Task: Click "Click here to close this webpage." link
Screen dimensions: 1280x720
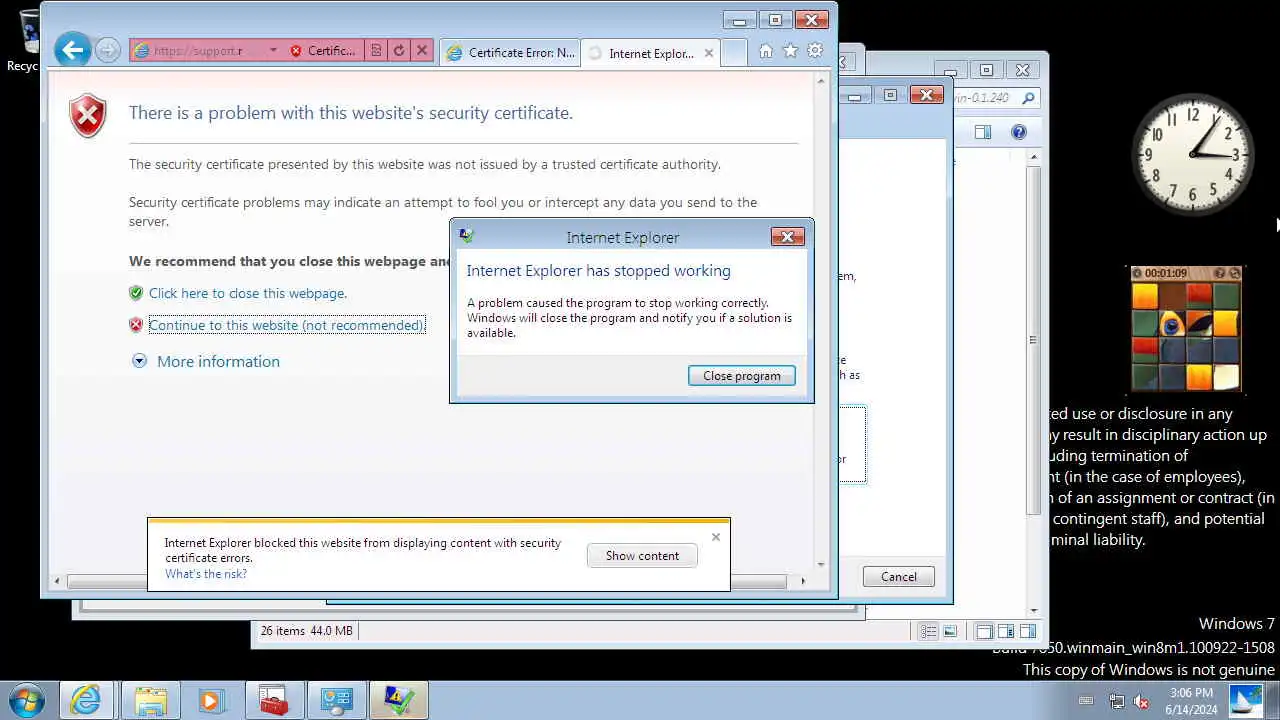Action: tap(248, 293)
